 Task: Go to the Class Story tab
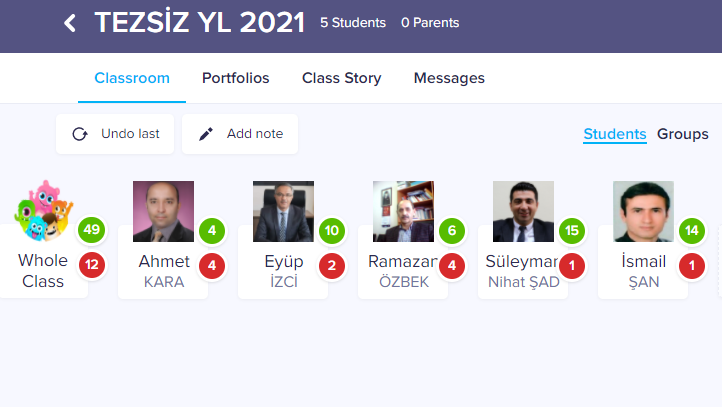[342, 78]
